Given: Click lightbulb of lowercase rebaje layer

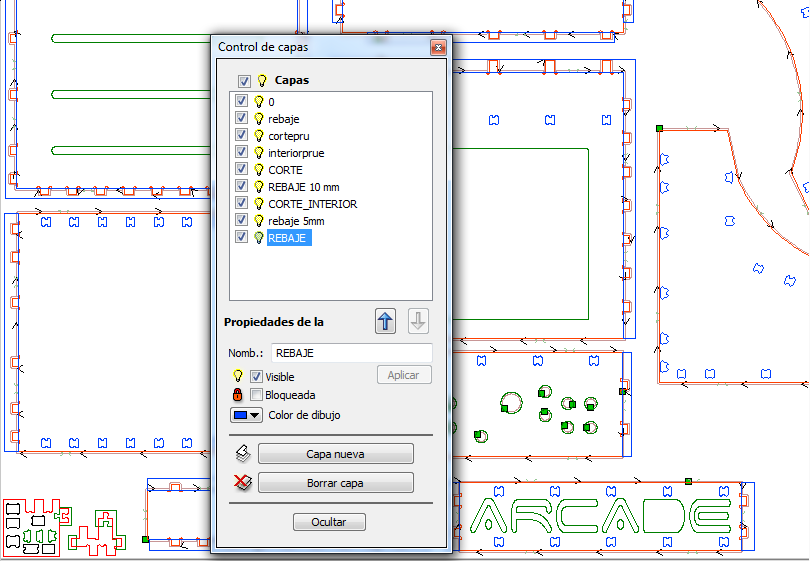Looking at the screenshot, I should (259, 118).
